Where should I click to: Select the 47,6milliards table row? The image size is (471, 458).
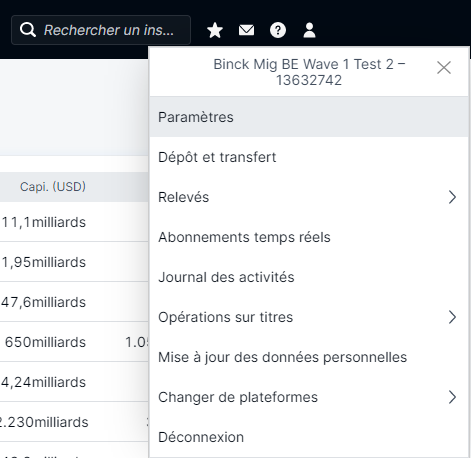click(x=74, y=302)
